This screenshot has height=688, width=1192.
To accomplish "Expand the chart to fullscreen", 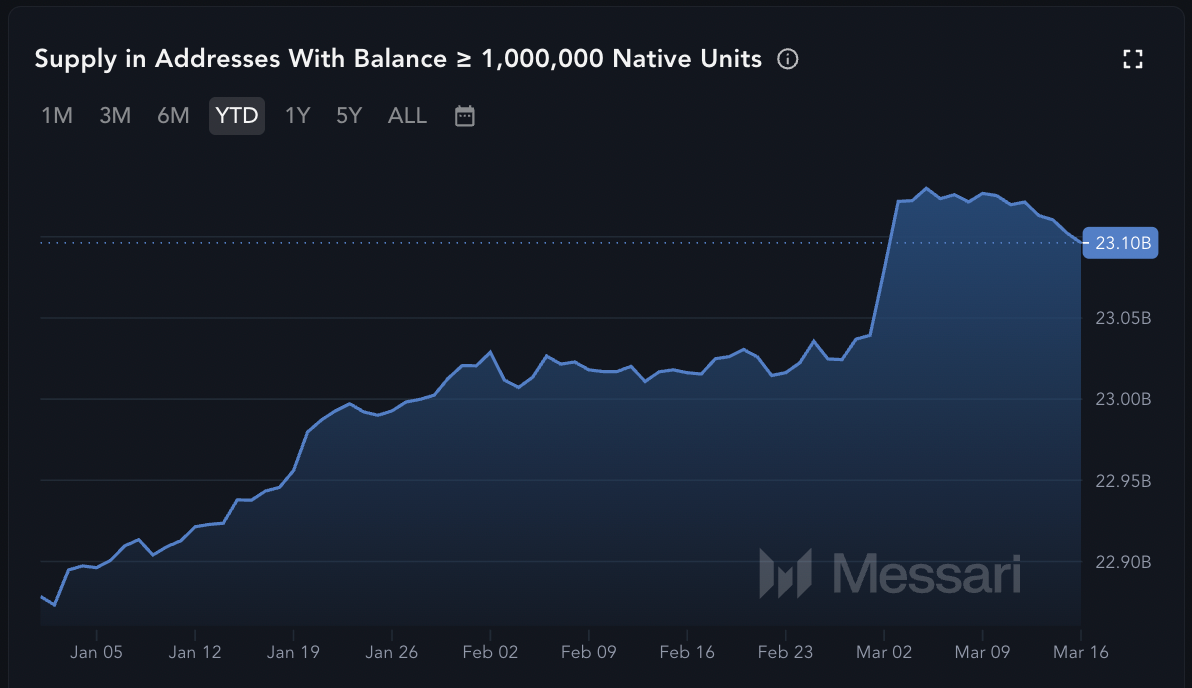I will 1133,59.
